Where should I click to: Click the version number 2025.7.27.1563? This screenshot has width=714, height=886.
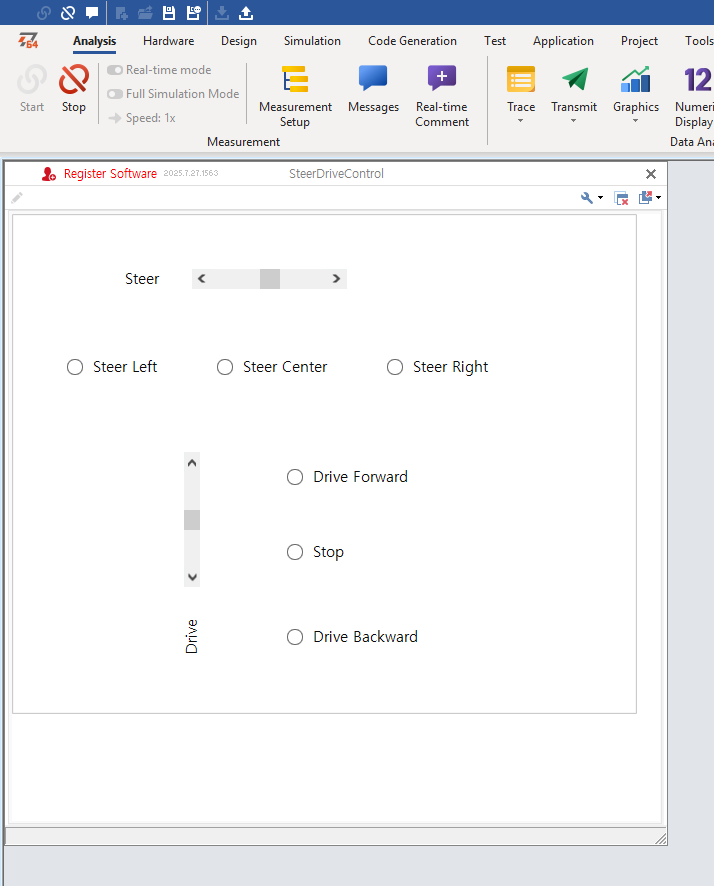(191, 173)
